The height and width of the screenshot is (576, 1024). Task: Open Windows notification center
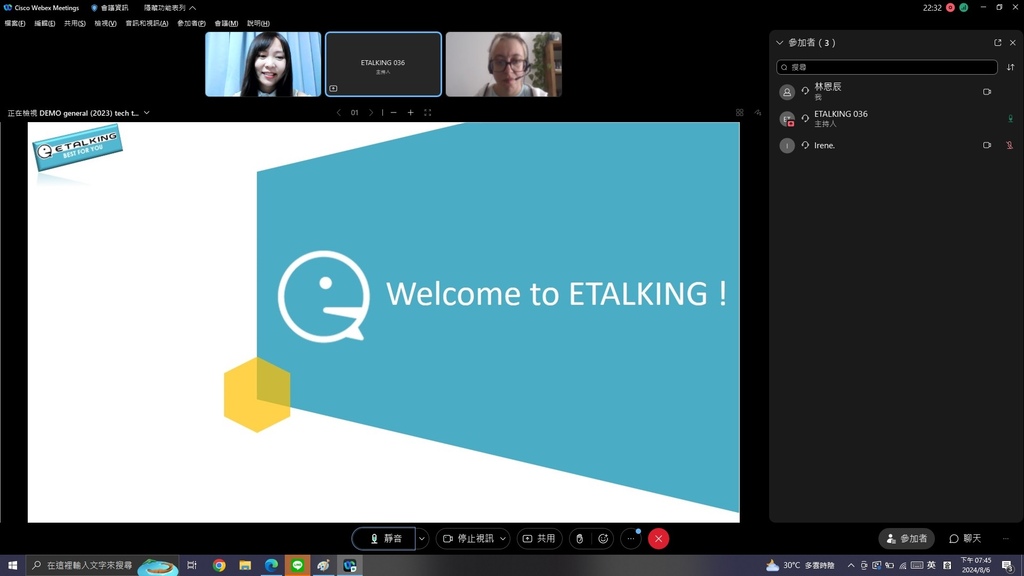(1008, 566)
